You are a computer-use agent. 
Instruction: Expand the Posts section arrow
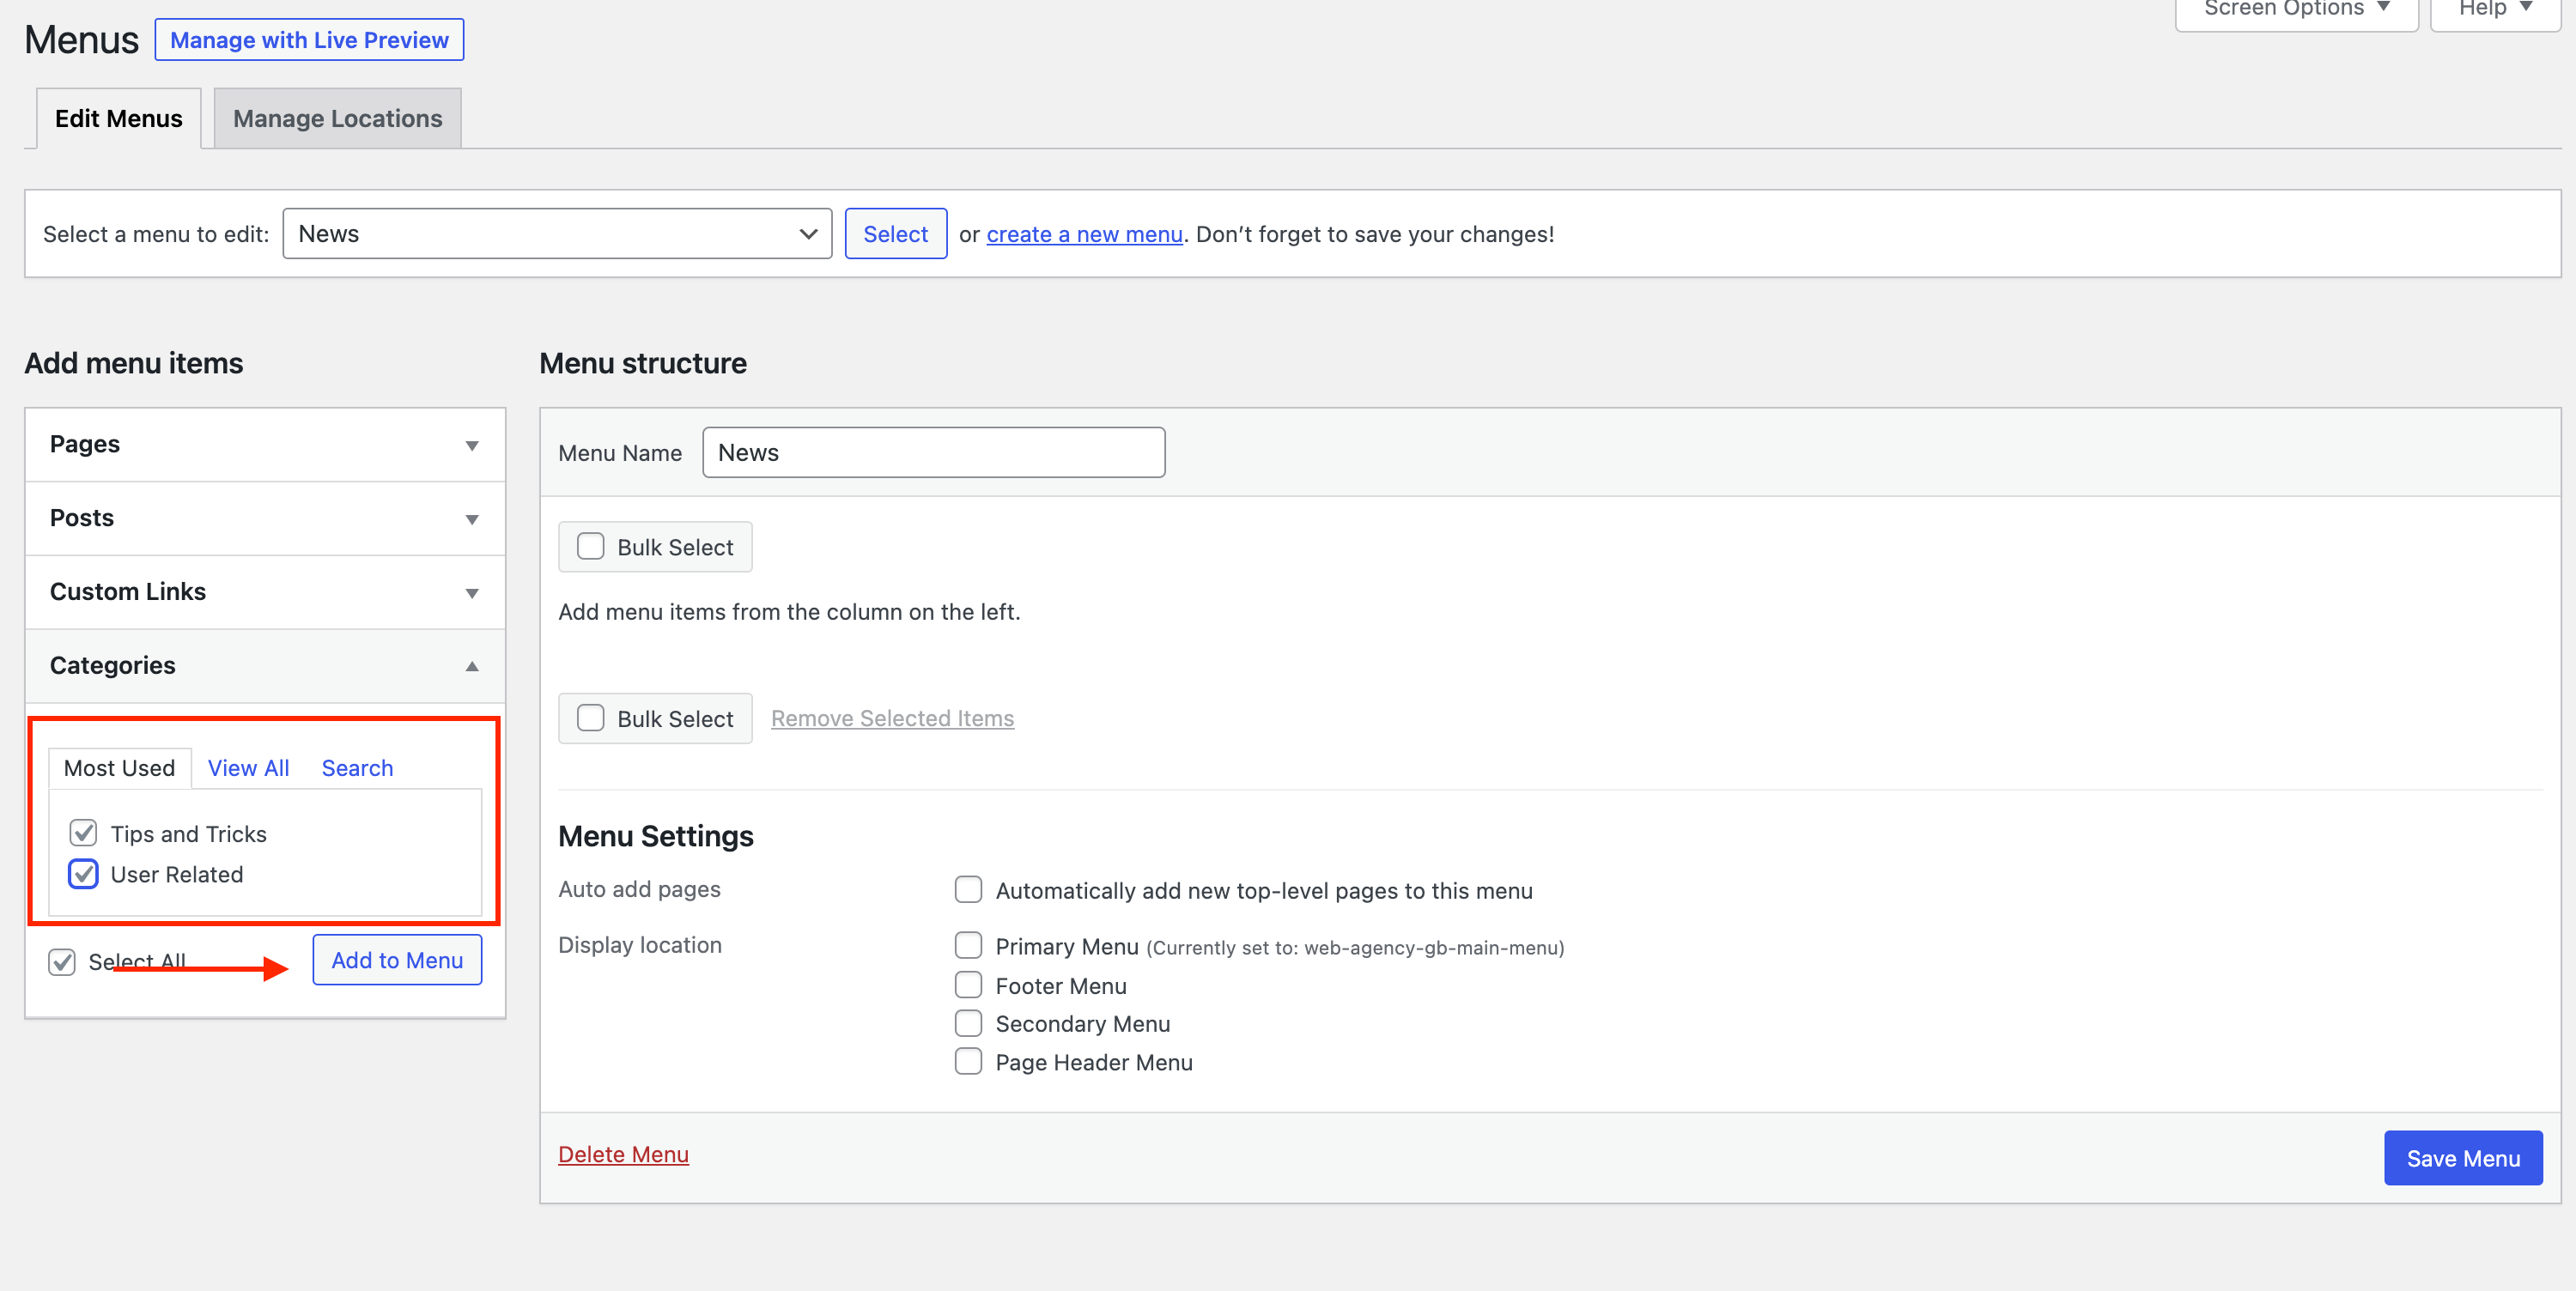tap(472, 519)
